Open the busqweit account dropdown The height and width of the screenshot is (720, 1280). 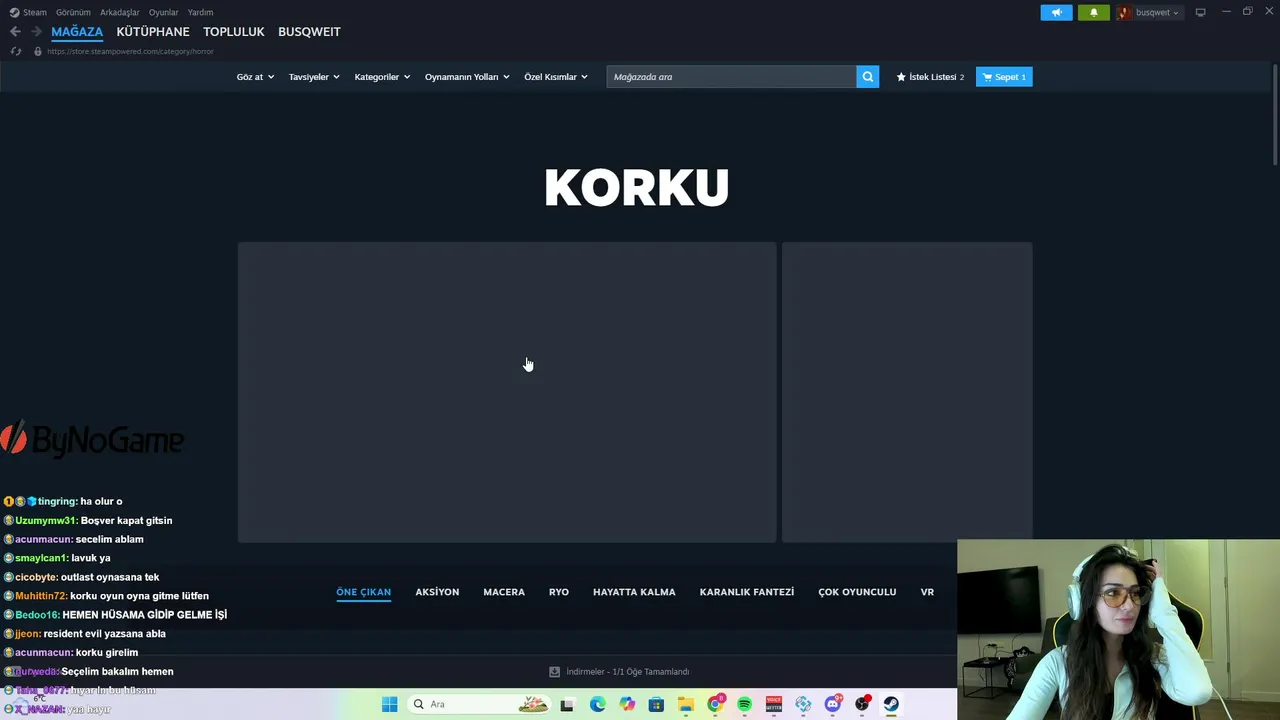pyautogui.click(x=1157, y=12)
